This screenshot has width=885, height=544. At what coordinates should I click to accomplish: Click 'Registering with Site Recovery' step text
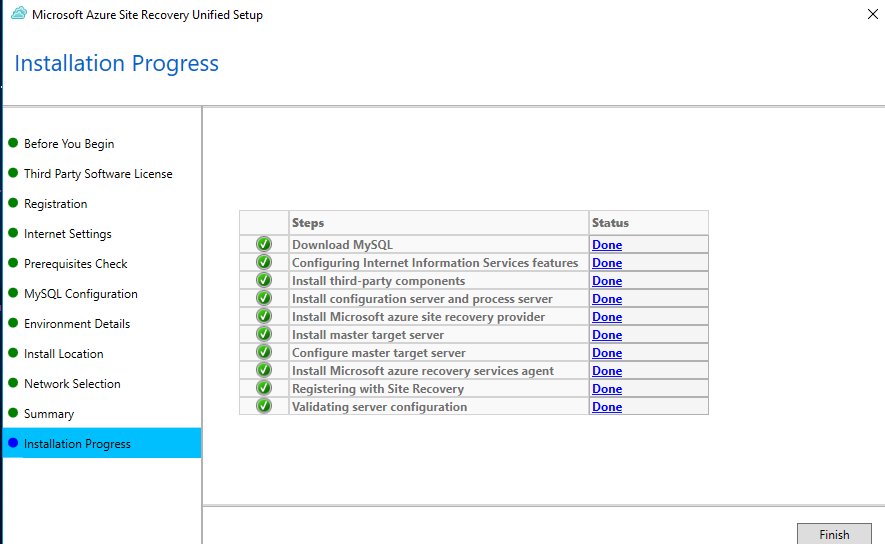click(378, 389)
